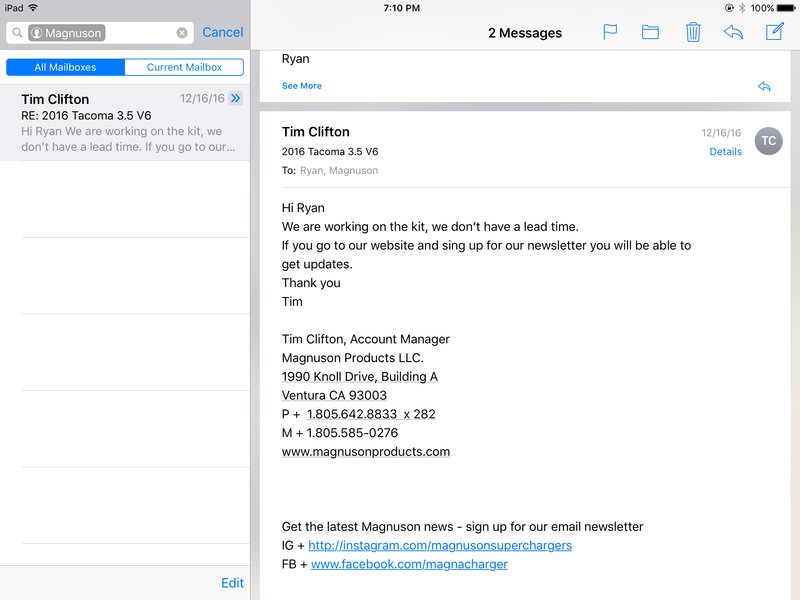This screenshot has height=600, width=800.
Task: Tap the battery indicator in status bar
Action: pos(786,8)
